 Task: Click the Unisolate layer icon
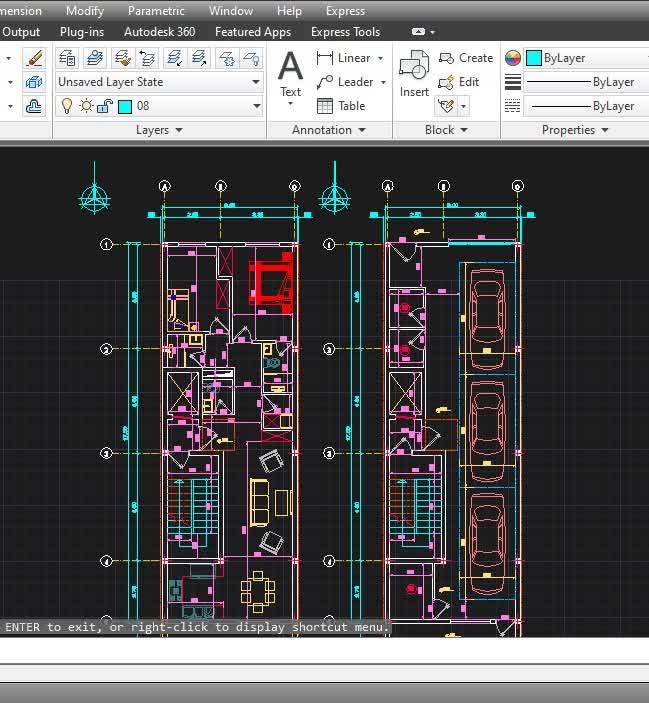(199, 58)
